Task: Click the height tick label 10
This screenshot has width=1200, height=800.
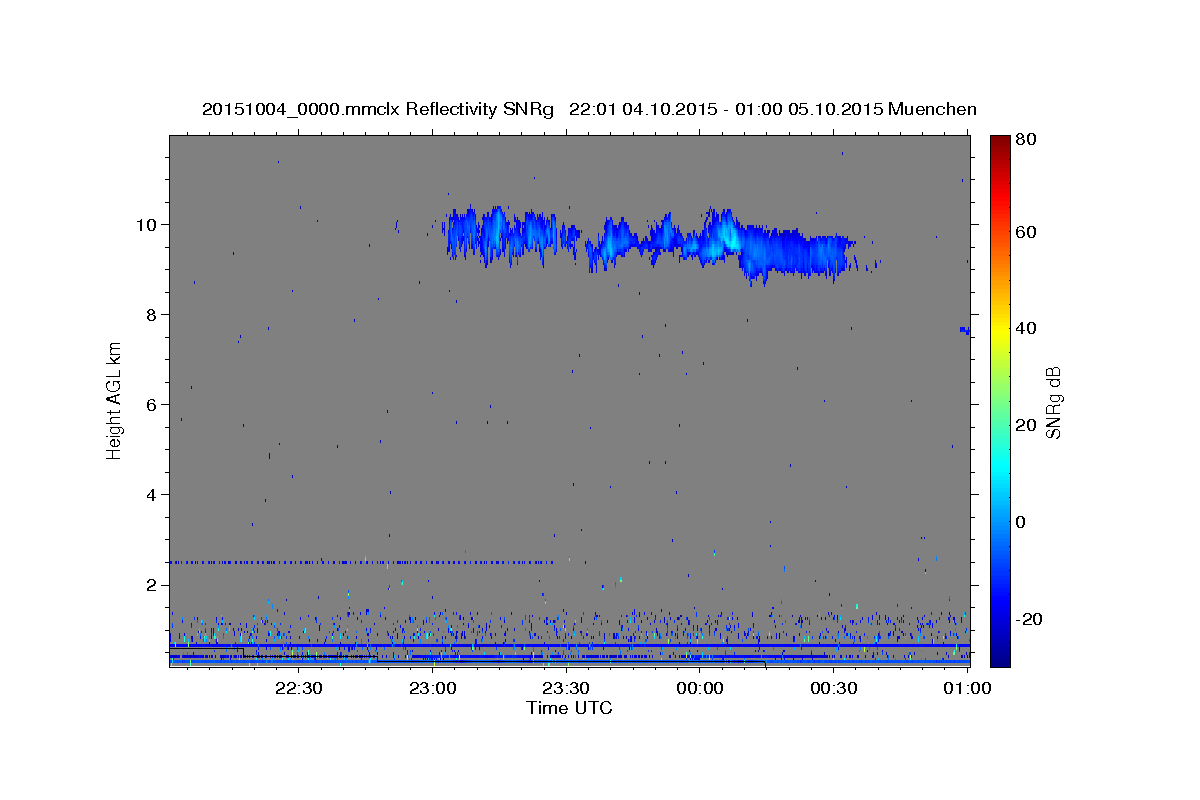Action: coord(149,224)
